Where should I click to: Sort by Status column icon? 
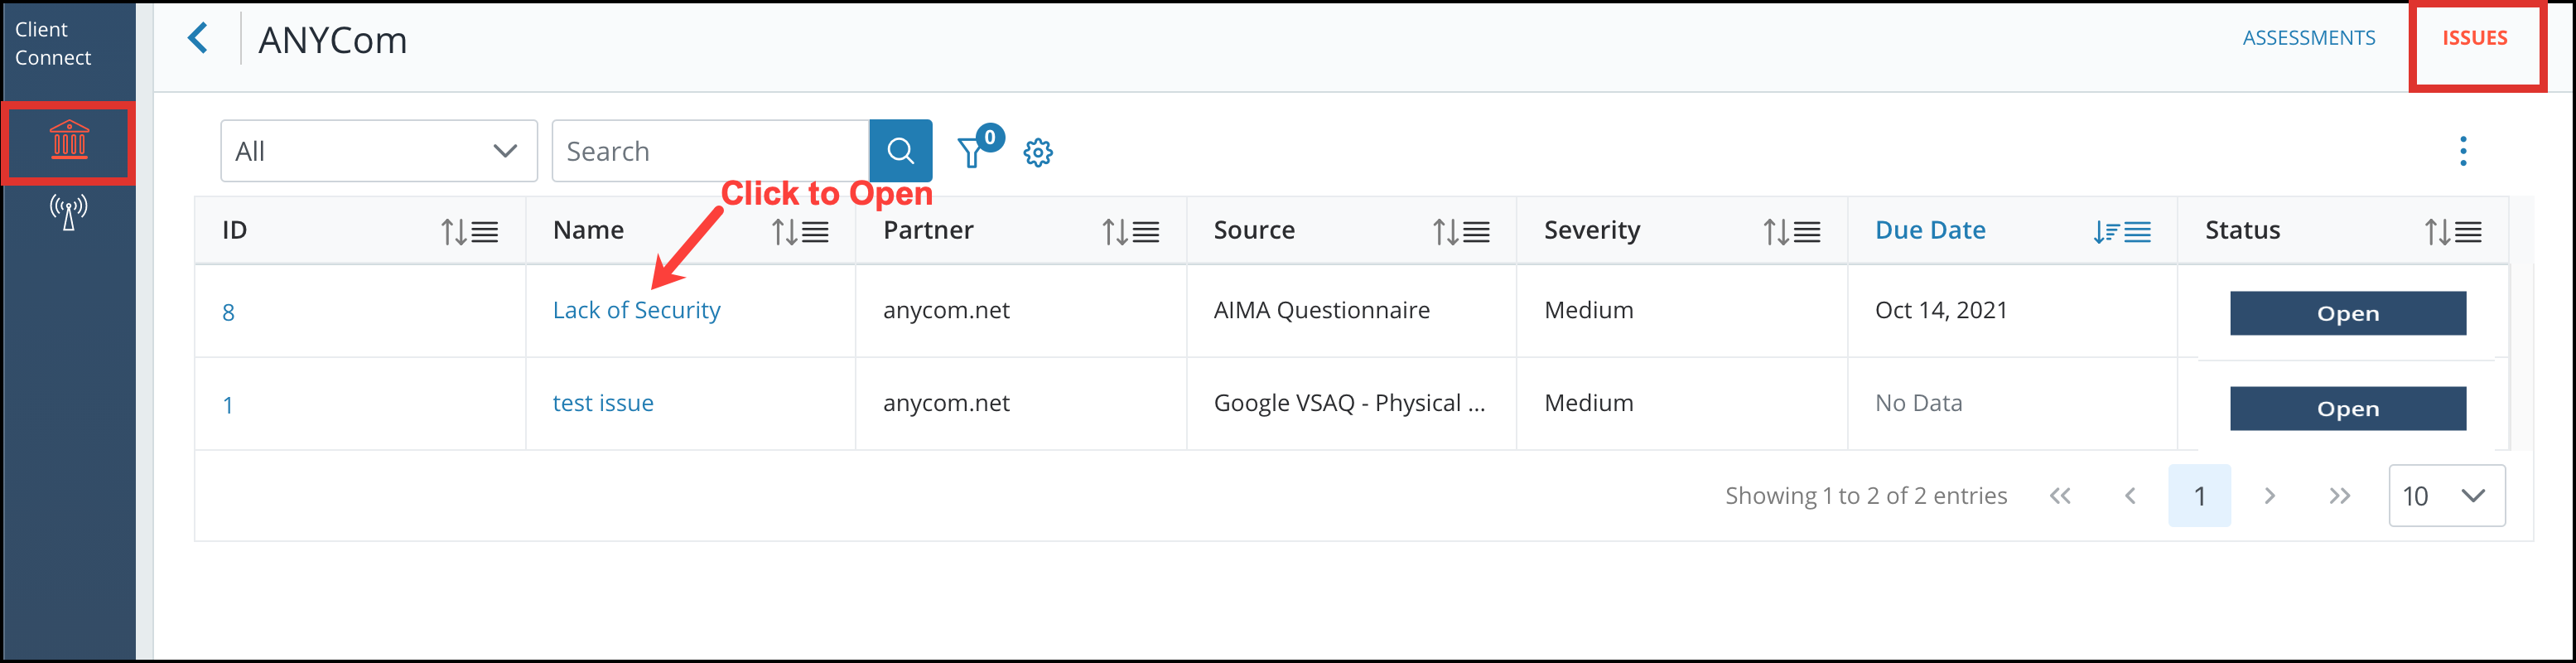point(2452,232)
